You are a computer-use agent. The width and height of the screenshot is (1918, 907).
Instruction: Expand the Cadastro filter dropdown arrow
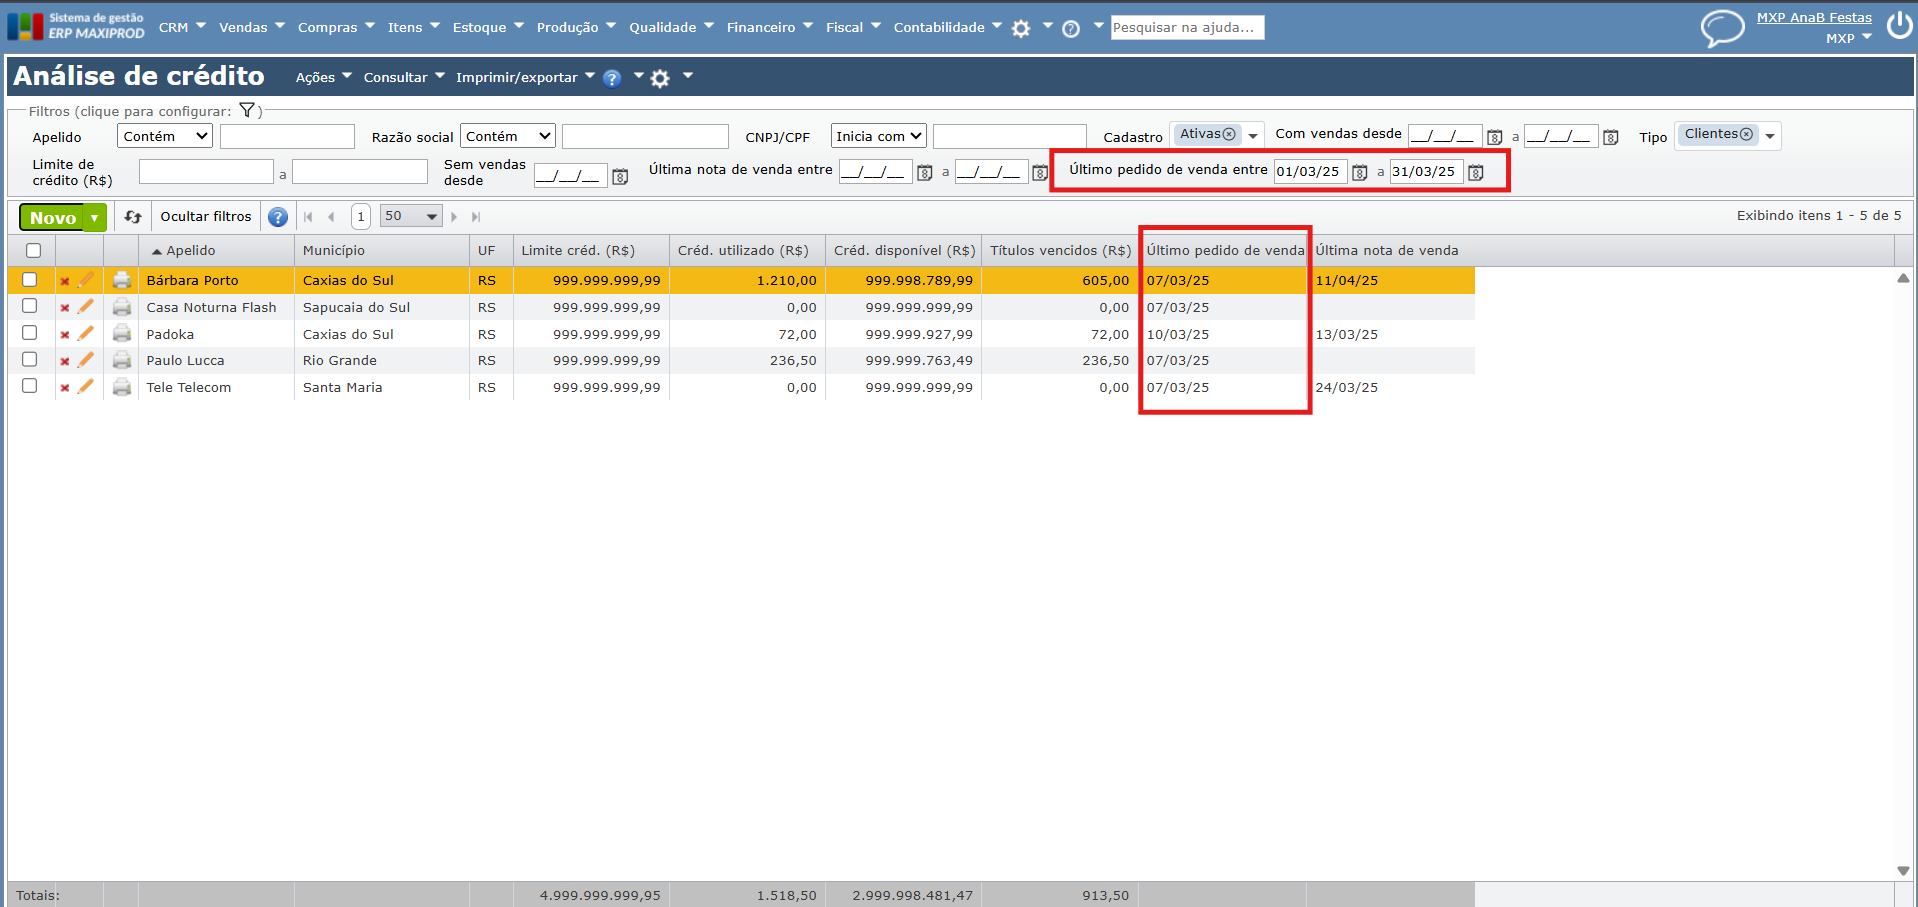point(1253,136)
